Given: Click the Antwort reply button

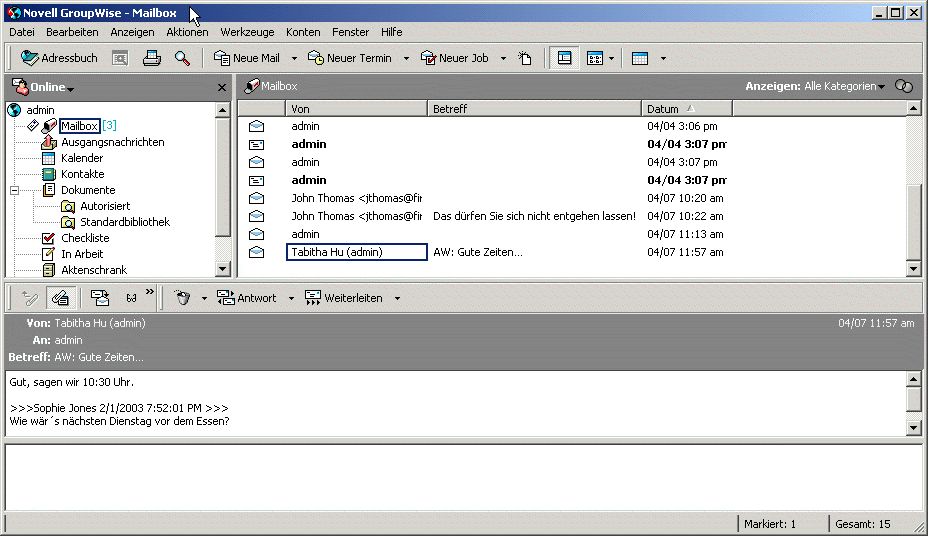Looking at the screenshot, I should [x=246, y=298].
